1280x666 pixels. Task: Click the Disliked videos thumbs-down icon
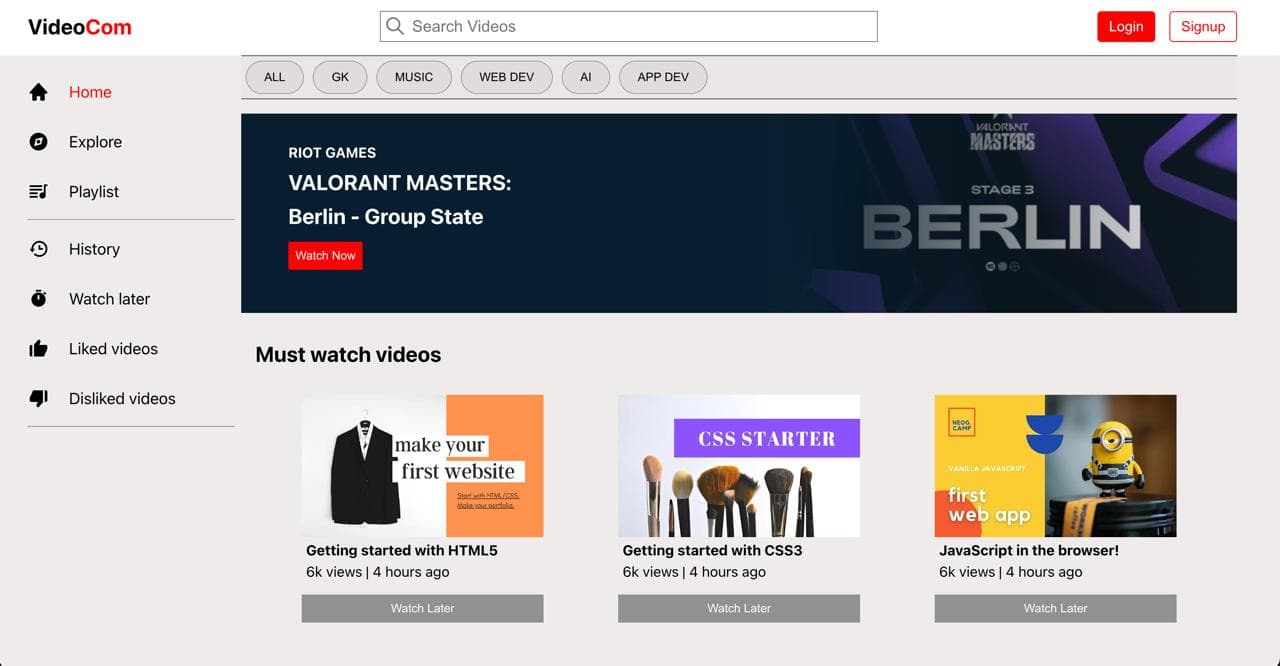[x=38, y=399]
